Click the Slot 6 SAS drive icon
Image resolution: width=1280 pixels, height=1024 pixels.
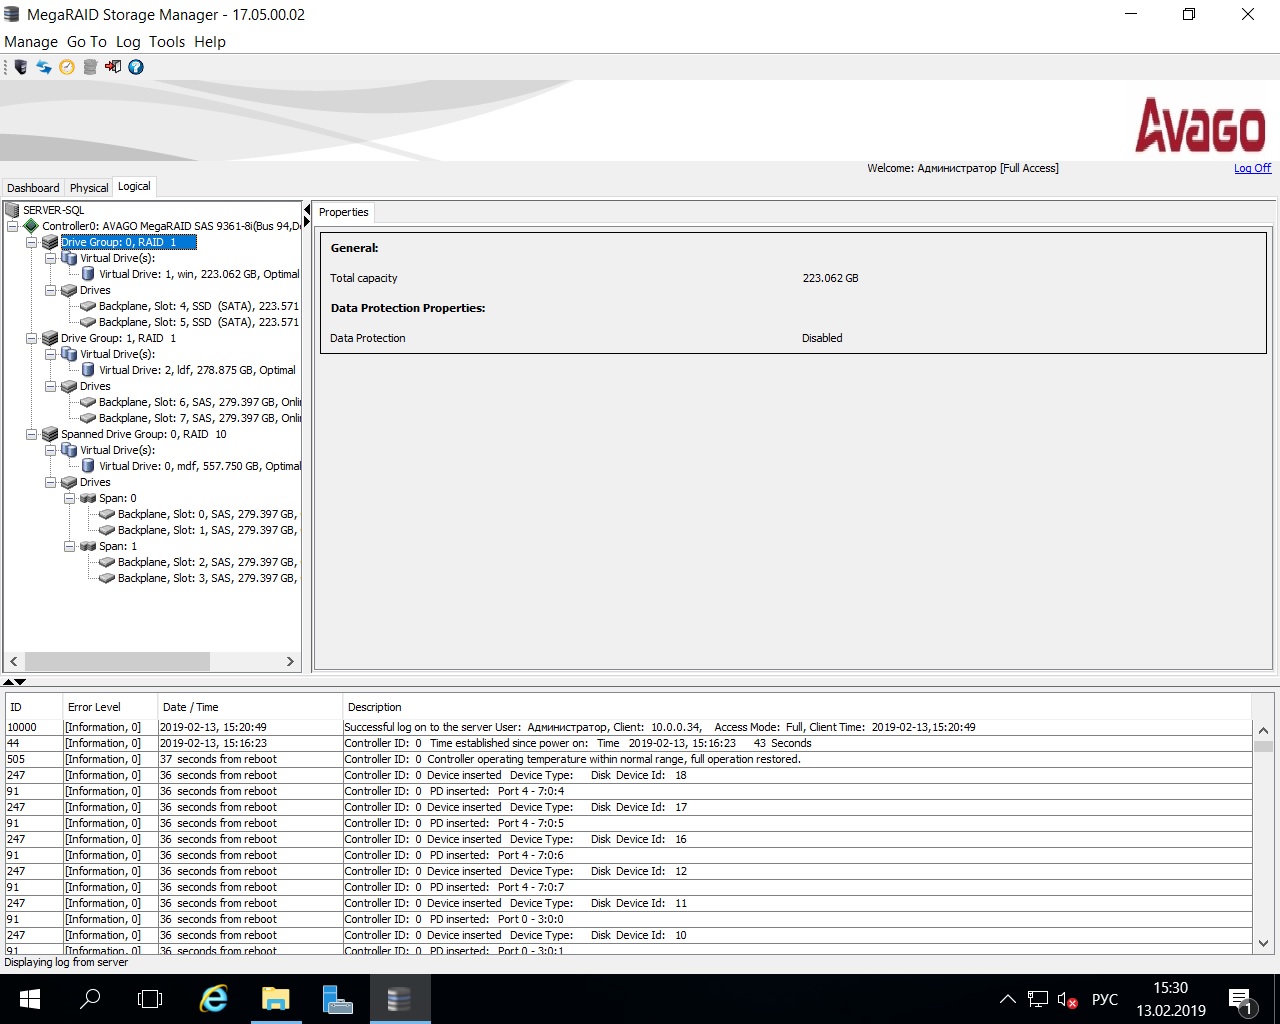[88, 402]
